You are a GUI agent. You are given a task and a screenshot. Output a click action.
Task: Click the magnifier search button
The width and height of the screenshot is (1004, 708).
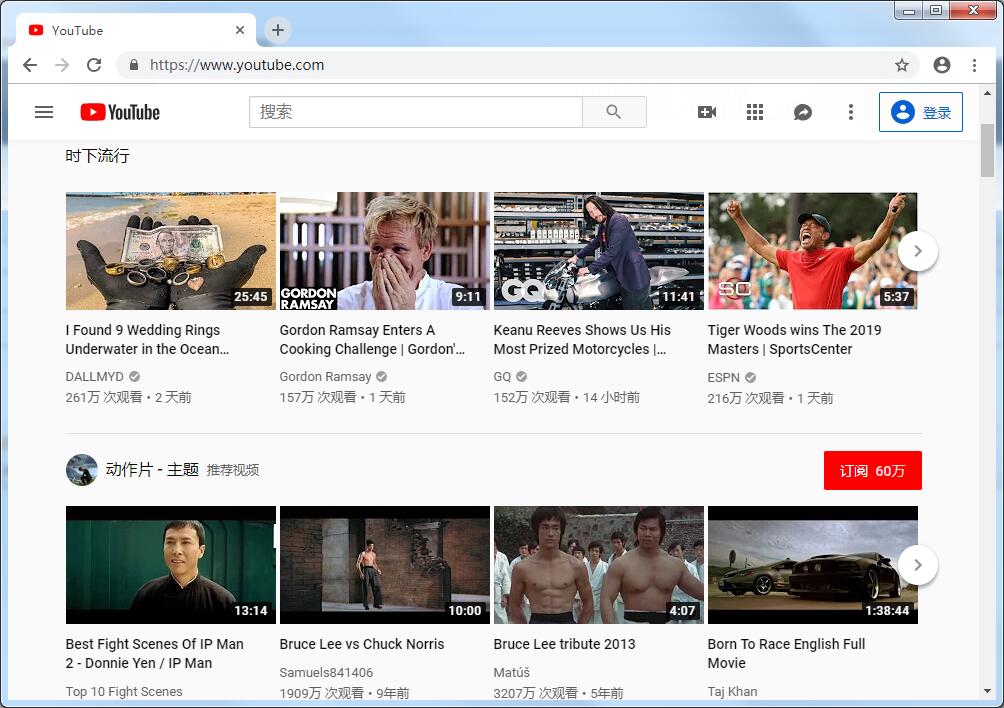point(614,112)
